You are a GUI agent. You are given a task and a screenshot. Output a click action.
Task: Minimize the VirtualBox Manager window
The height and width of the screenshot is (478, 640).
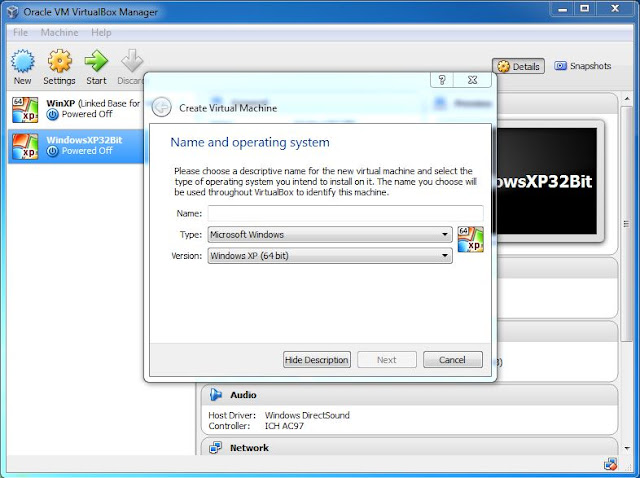click(x=563, y=9)
